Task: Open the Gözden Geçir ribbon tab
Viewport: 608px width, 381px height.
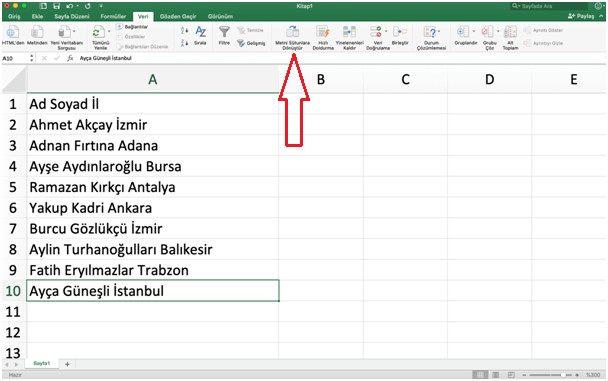Action: pyautogui.click(x=178, y=16)
